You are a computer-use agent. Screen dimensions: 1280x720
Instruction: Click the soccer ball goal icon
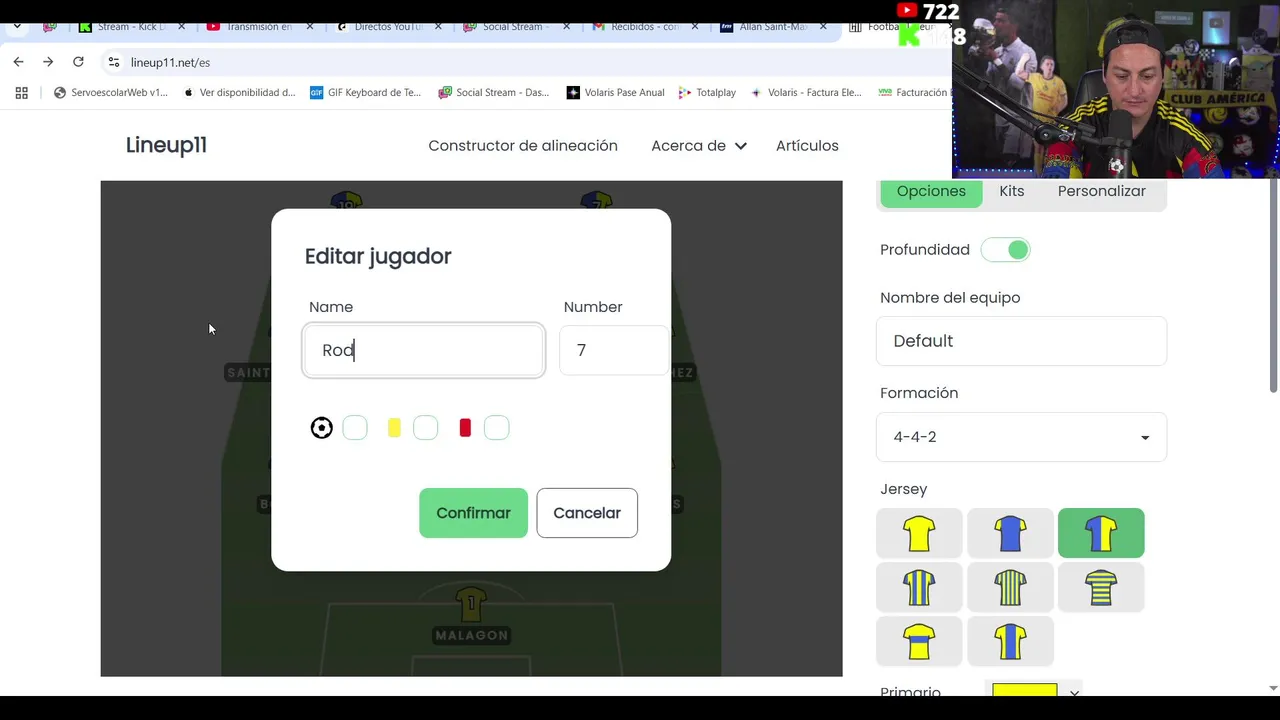click(x=321, y=428)
